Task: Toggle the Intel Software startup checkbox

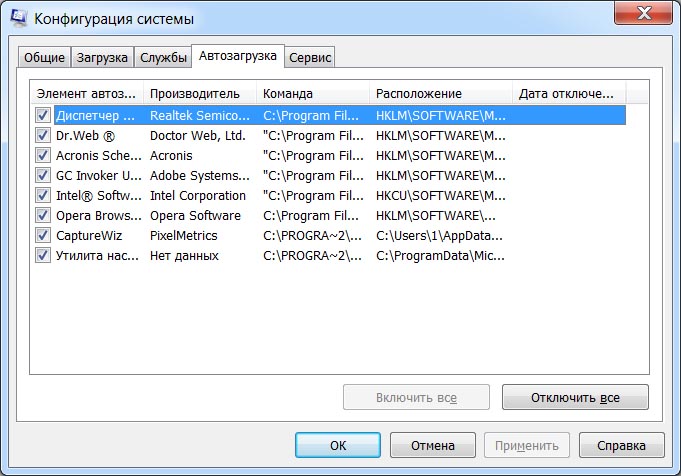Action: tap(42, 195)
